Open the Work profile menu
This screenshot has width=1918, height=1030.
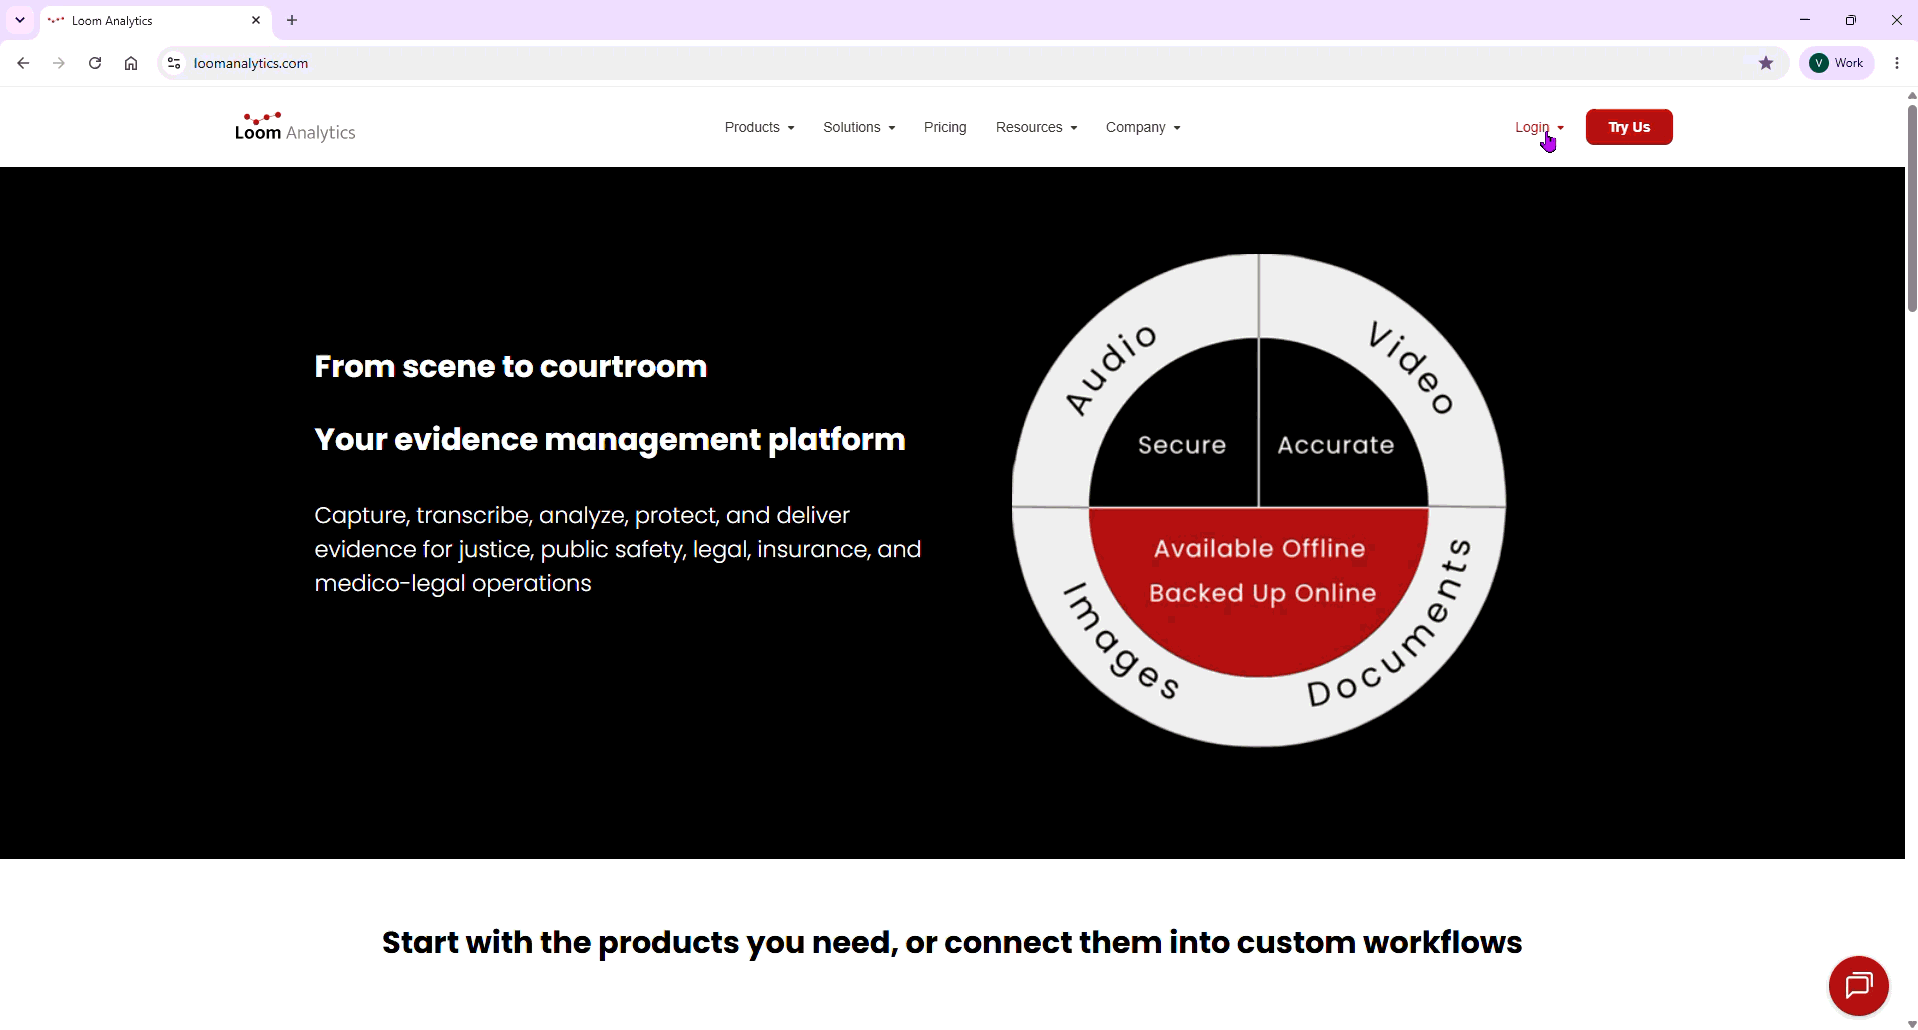pos(1837,63)
